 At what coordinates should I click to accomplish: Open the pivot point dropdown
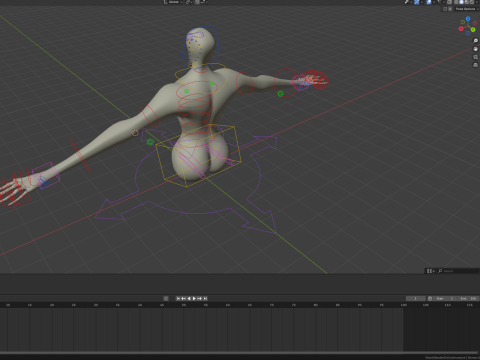[x=189, y=2]
